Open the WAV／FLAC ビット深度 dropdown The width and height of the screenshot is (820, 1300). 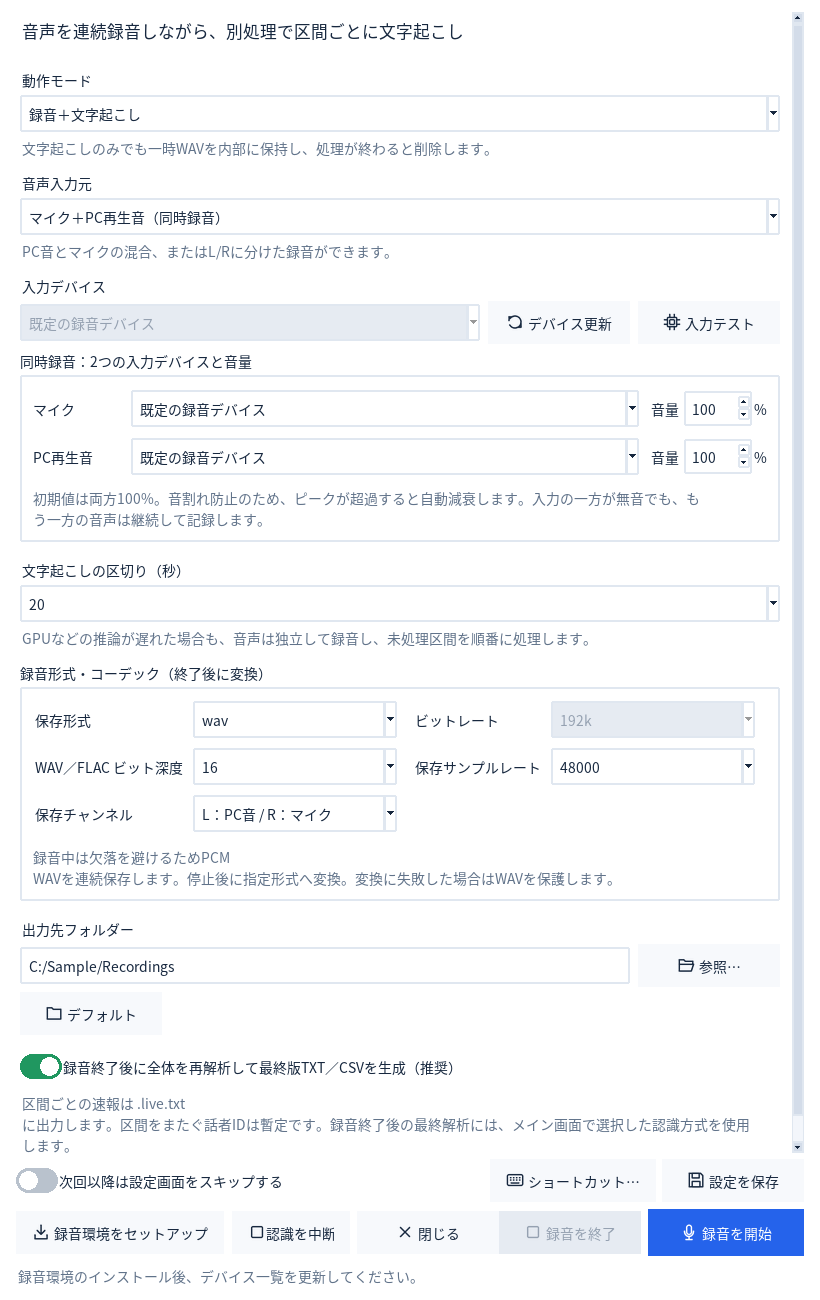[391, 767]
